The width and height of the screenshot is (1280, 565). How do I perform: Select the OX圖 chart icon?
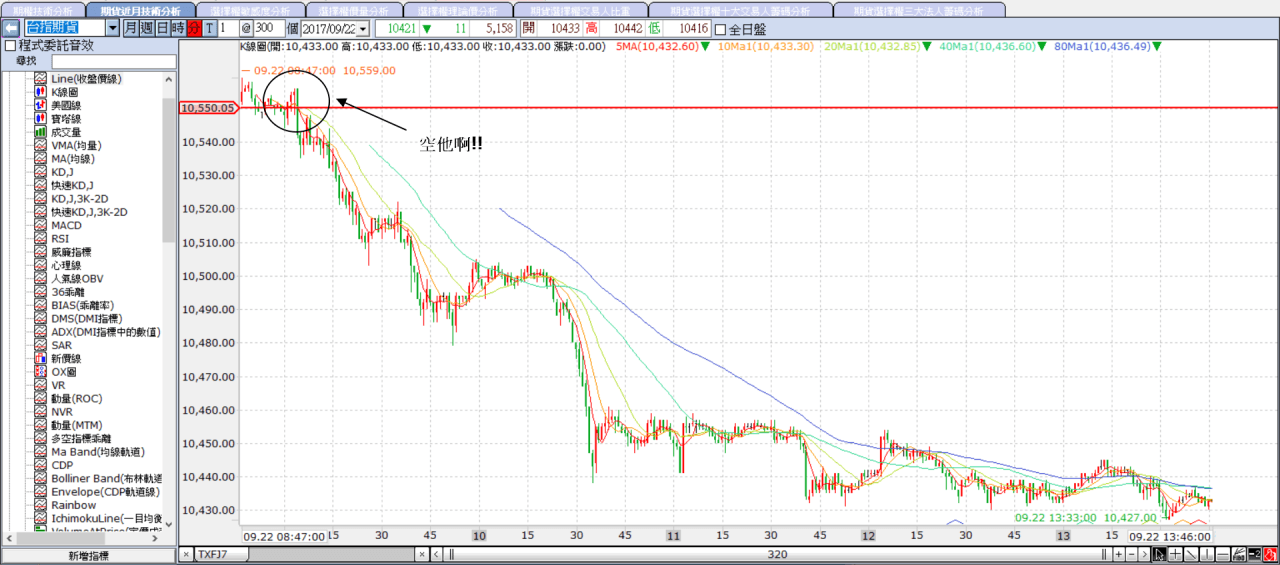tap(41, 372)
